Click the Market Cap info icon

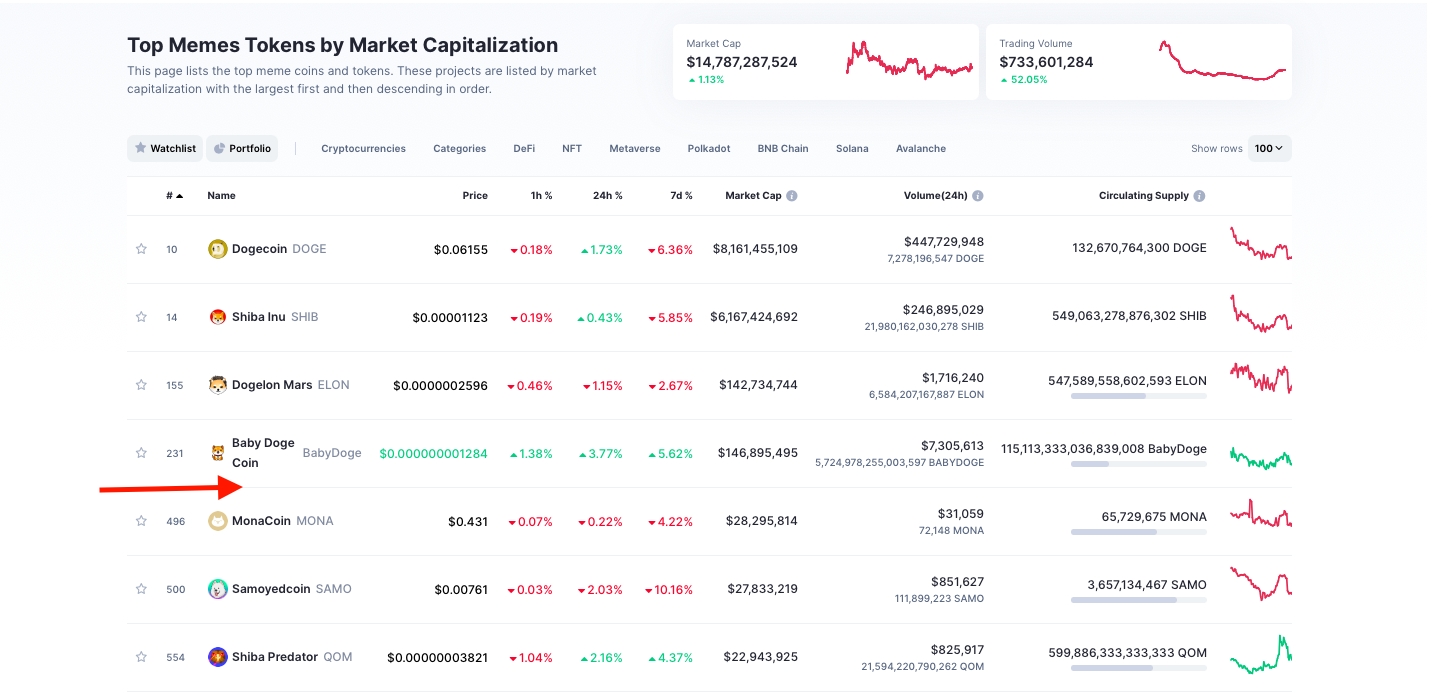(x=792, y=196)
